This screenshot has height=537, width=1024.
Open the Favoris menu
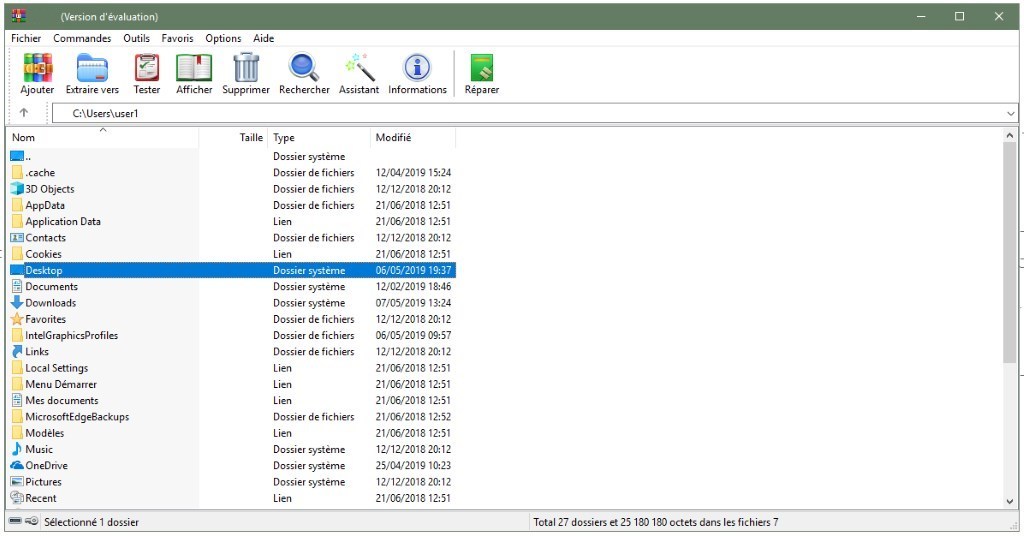pos(177,38)
